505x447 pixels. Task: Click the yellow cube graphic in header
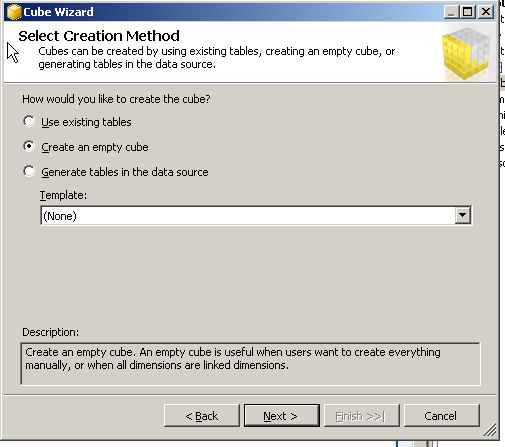466,54
